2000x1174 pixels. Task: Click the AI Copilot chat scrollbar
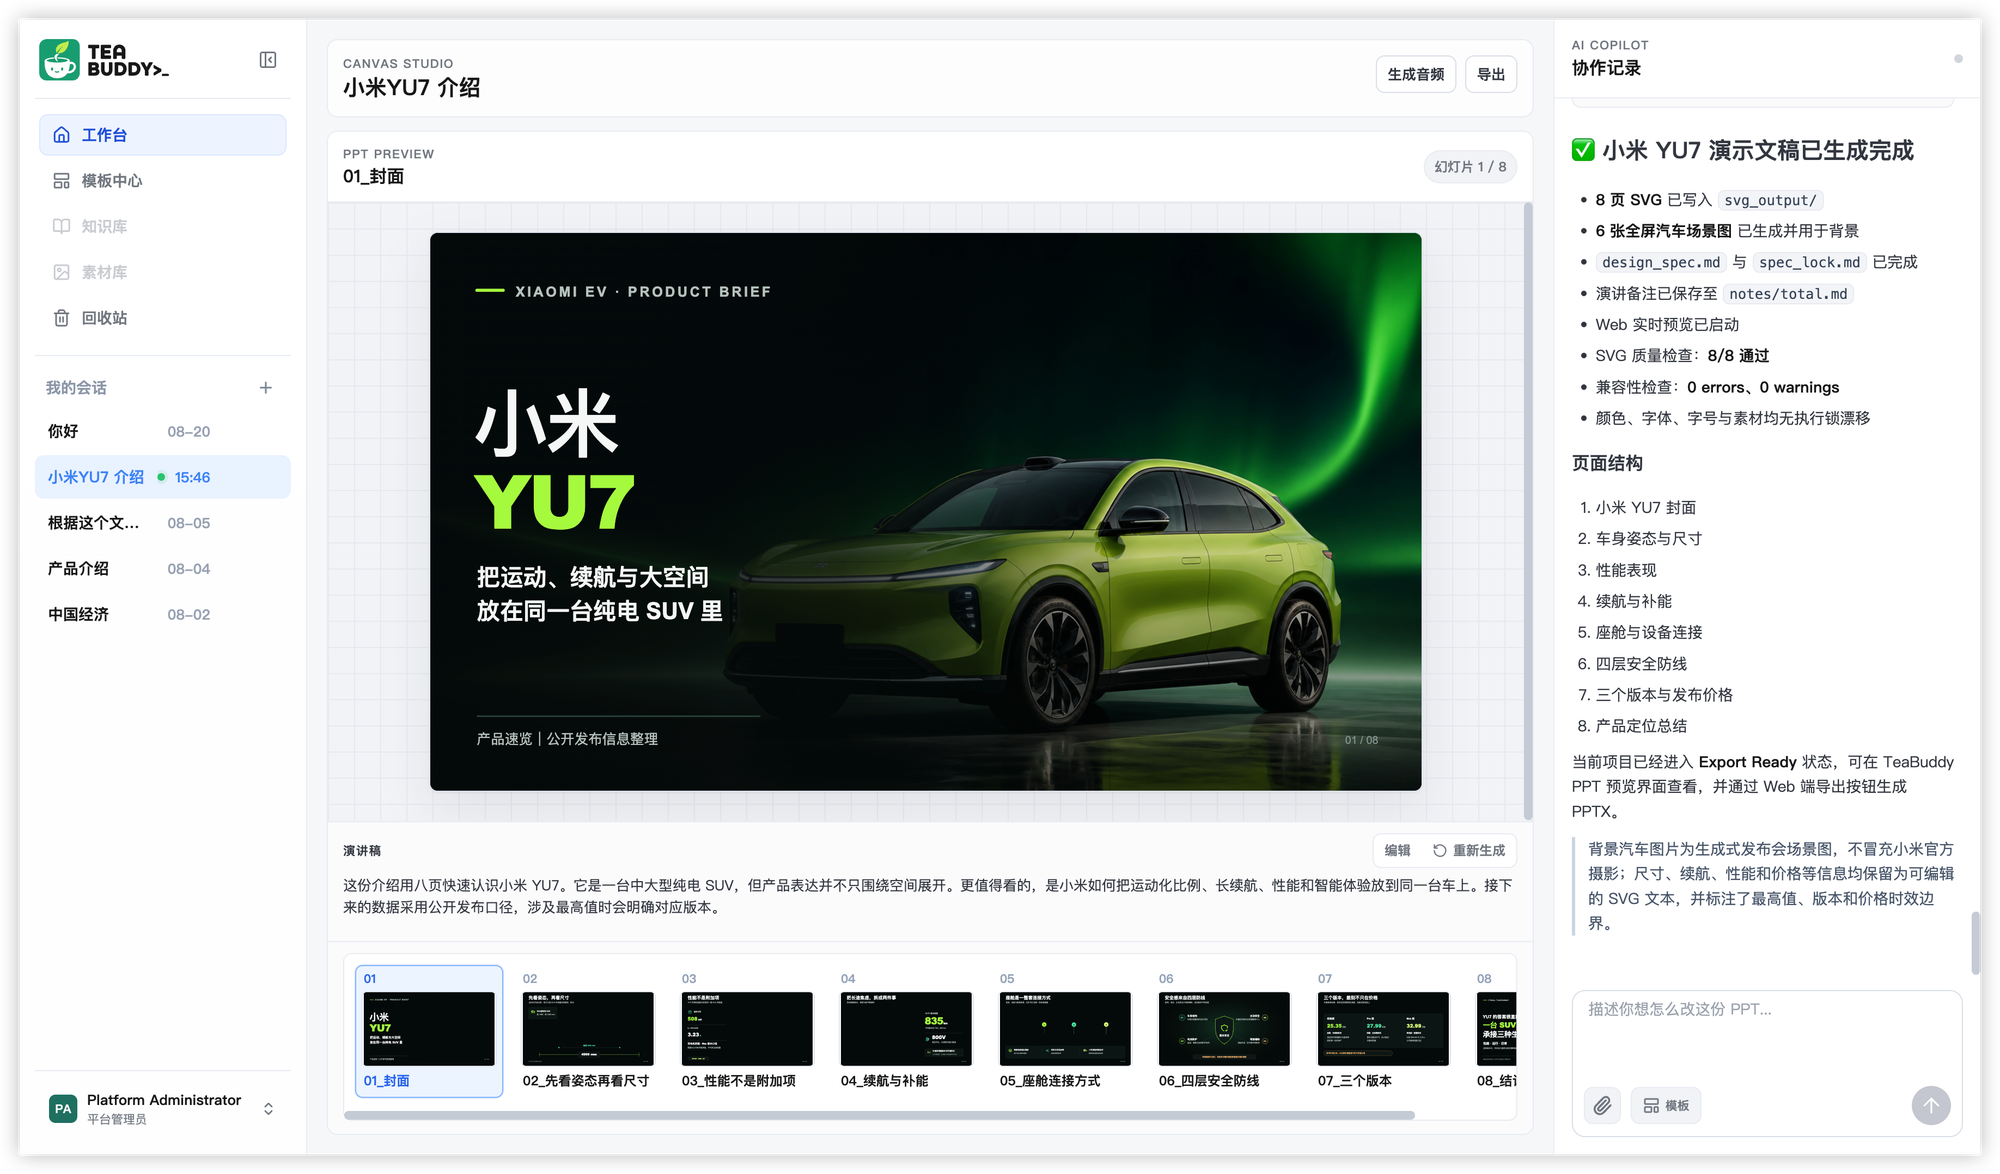(x=1975, y=942)
